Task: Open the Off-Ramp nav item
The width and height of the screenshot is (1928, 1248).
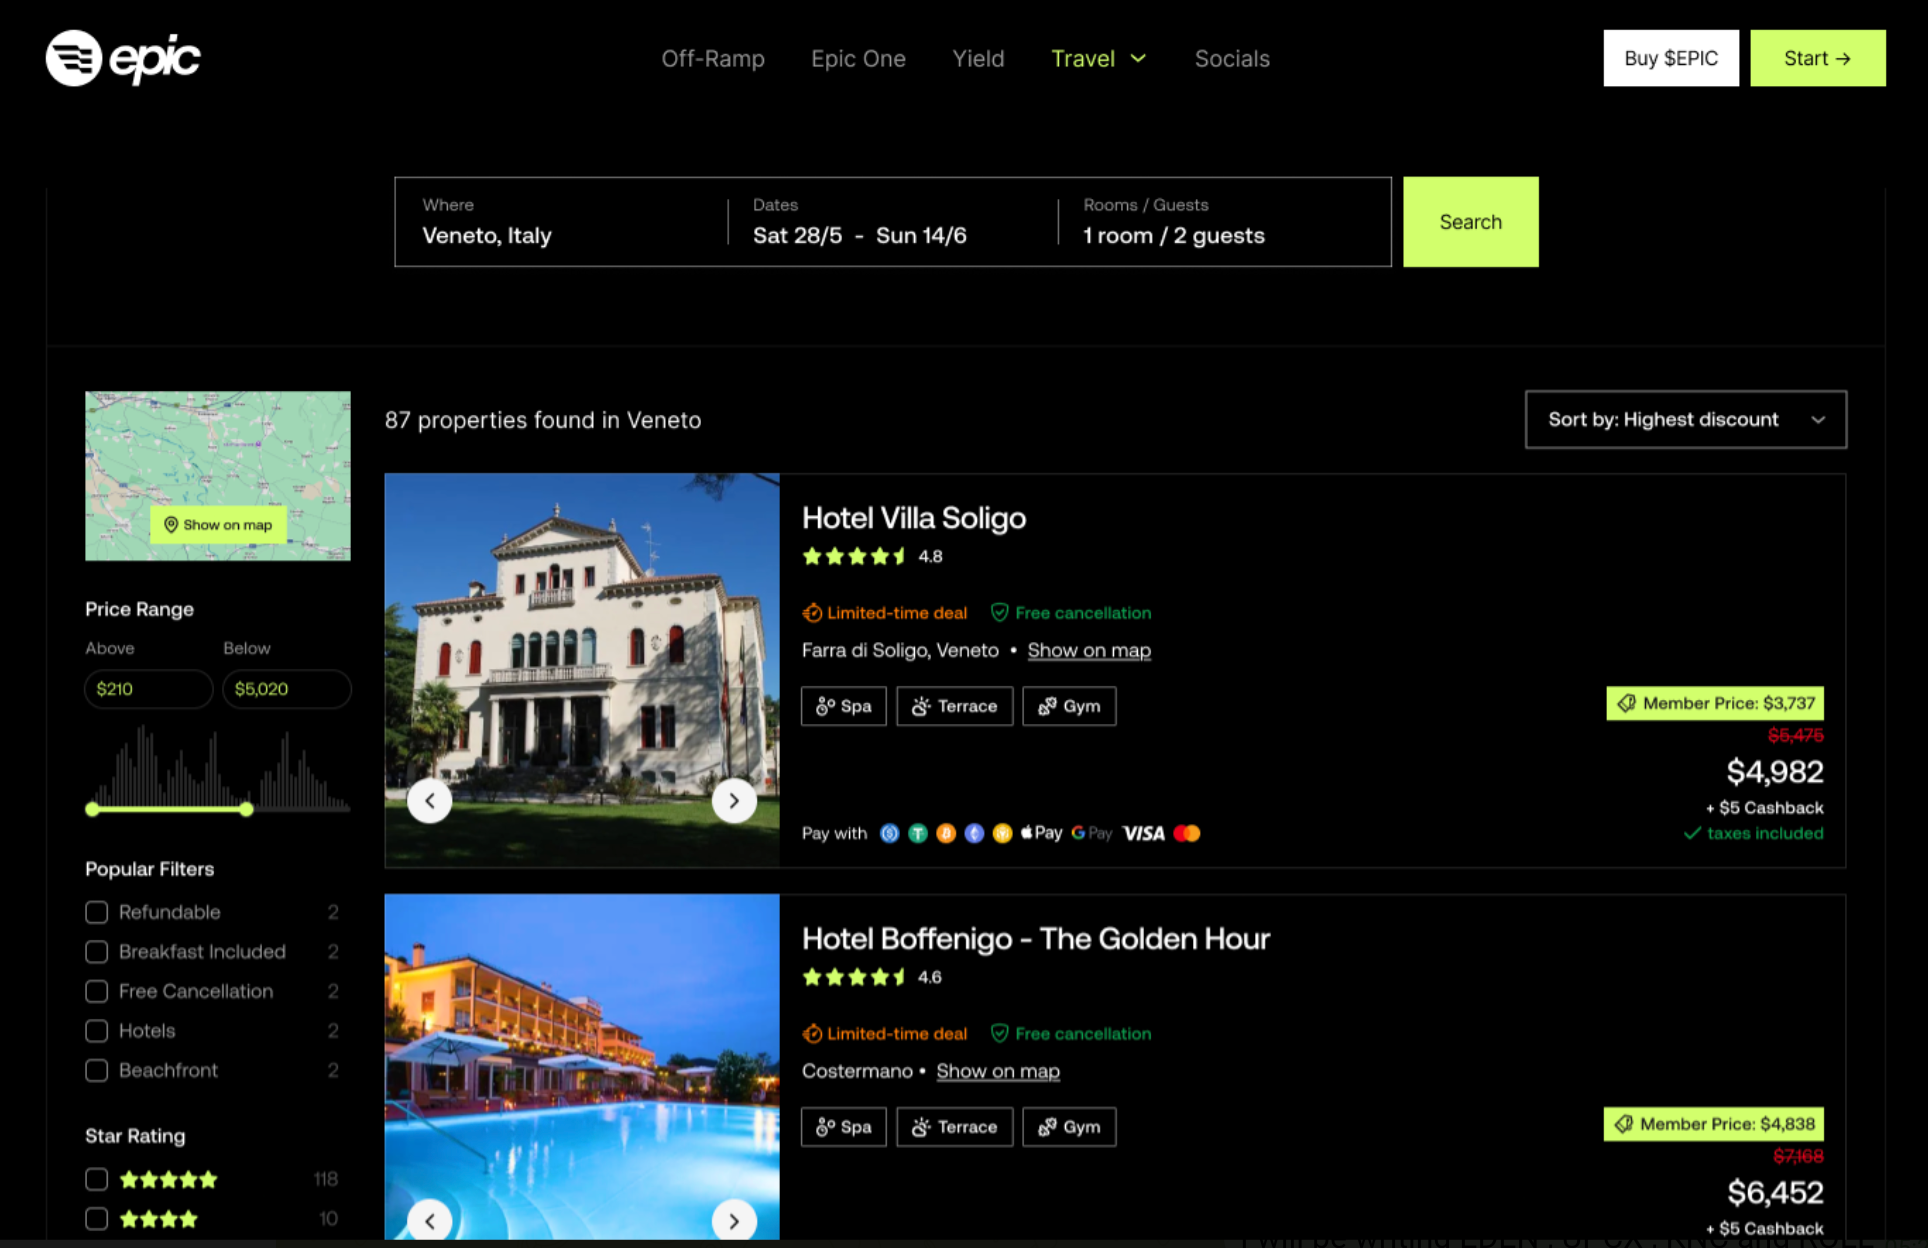Action: (x=713, y=59)
